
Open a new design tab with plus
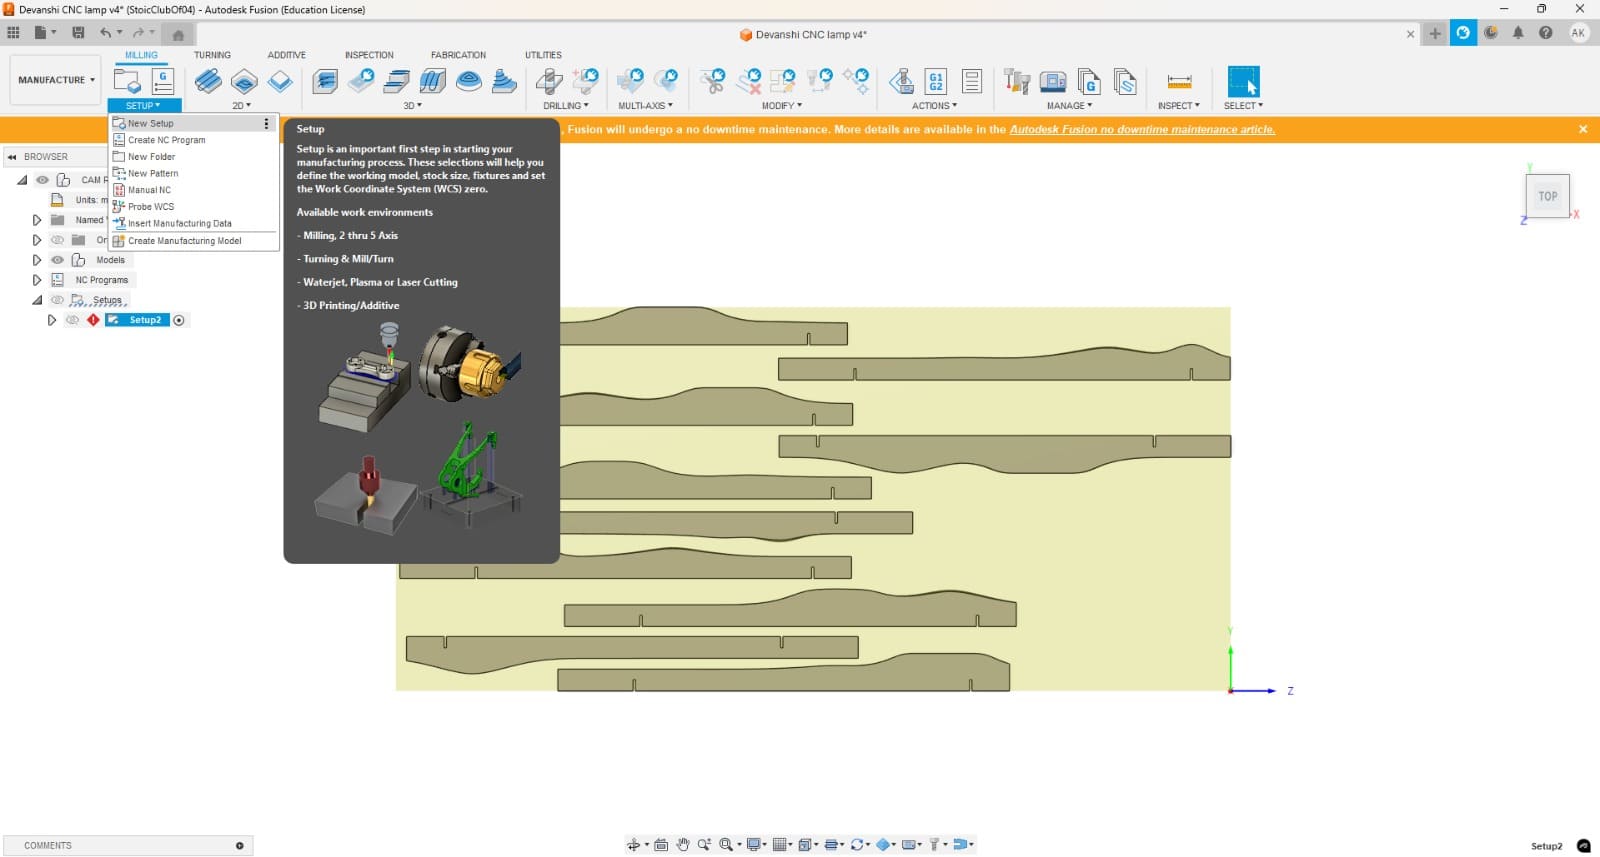pyautogui.click(x=1435, y=34)
